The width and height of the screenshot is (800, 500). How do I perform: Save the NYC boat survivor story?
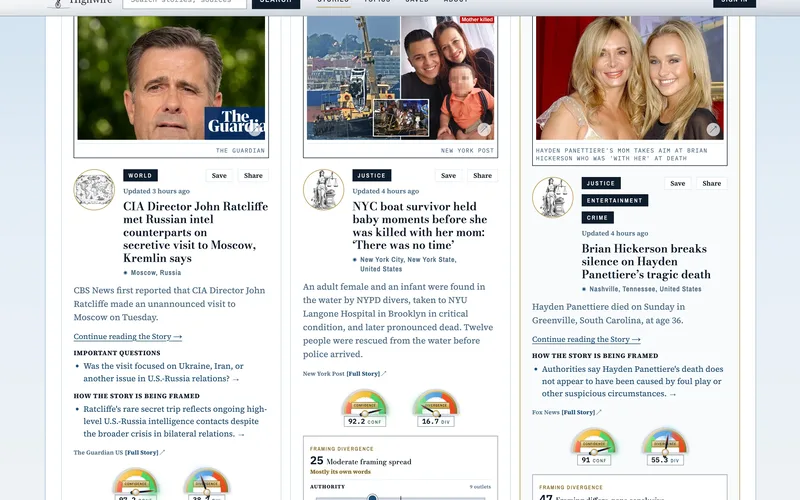coord(448,176)
